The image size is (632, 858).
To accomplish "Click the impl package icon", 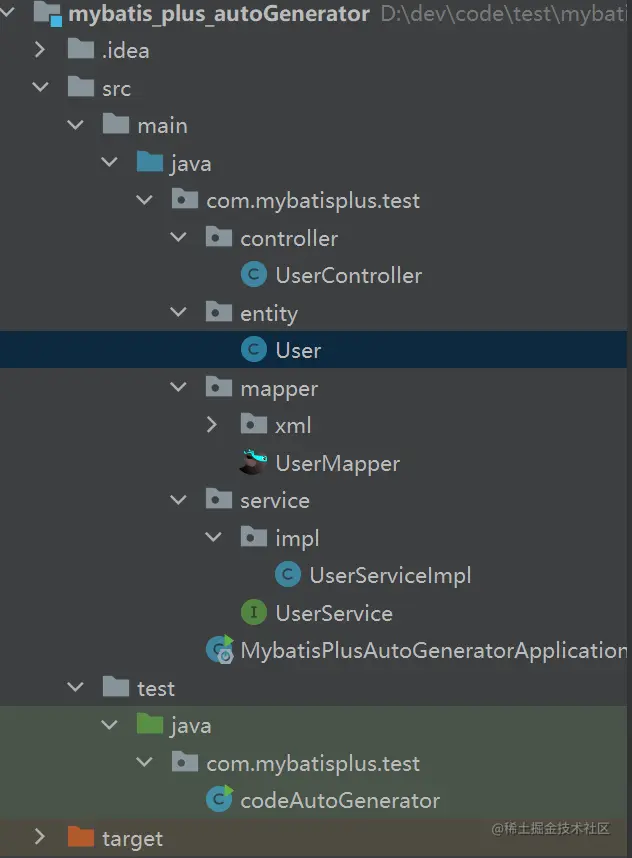I will (x=254, y=537).
